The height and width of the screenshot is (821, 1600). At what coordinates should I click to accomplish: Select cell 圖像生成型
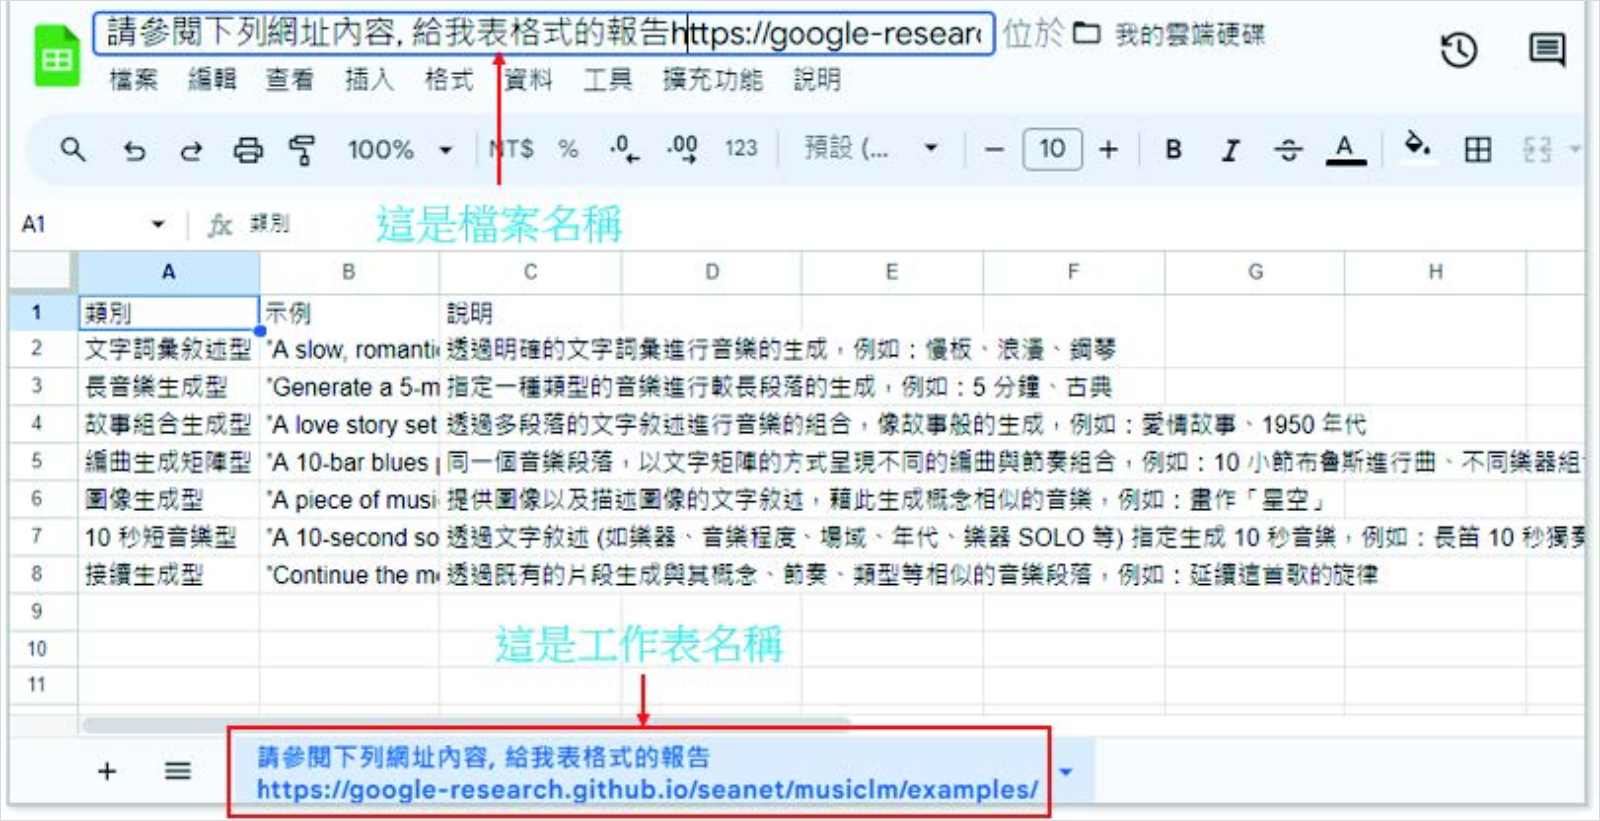(x=169, y=499)
